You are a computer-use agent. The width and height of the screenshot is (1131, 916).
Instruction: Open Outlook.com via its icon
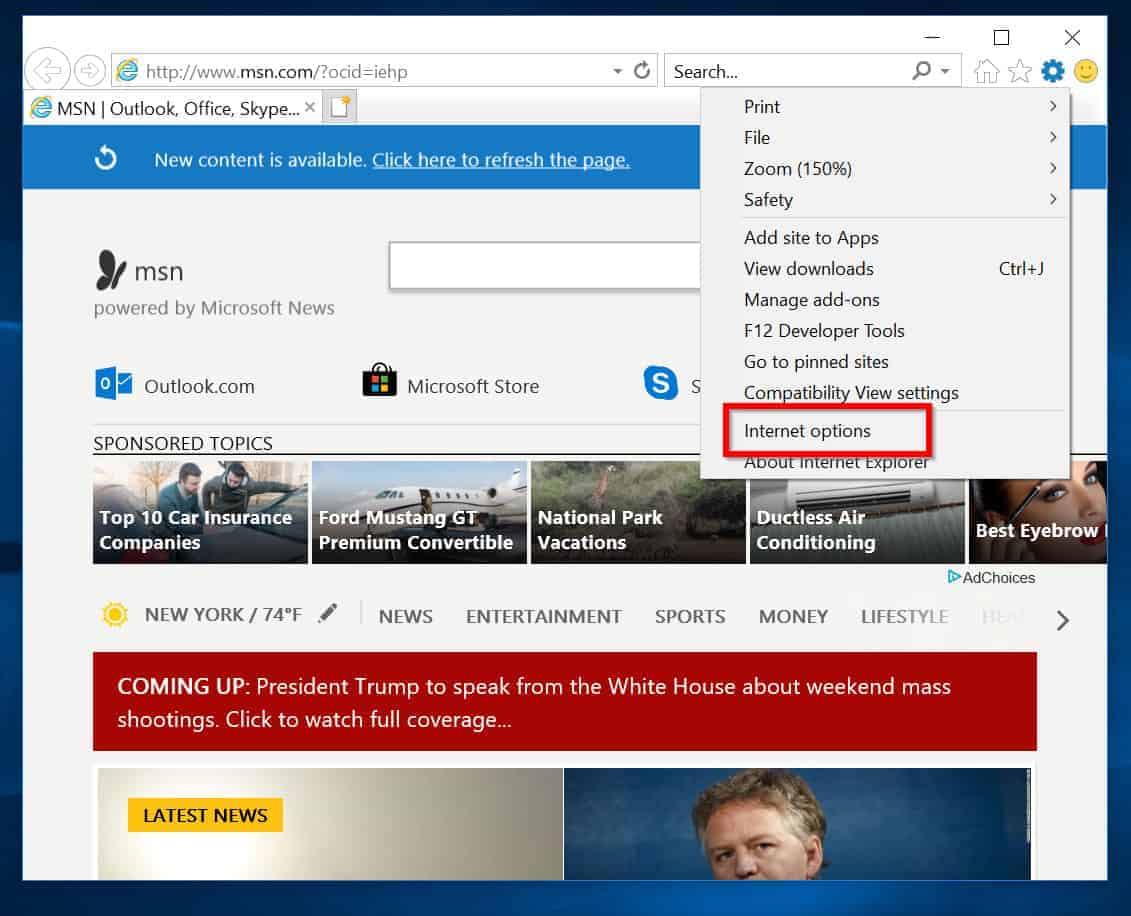tap(113, 383)
